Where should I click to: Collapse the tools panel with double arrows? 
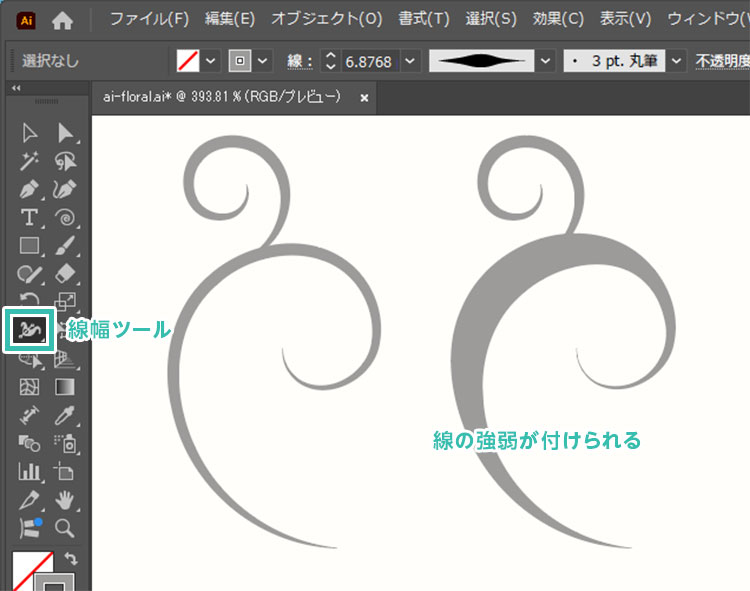16,89
